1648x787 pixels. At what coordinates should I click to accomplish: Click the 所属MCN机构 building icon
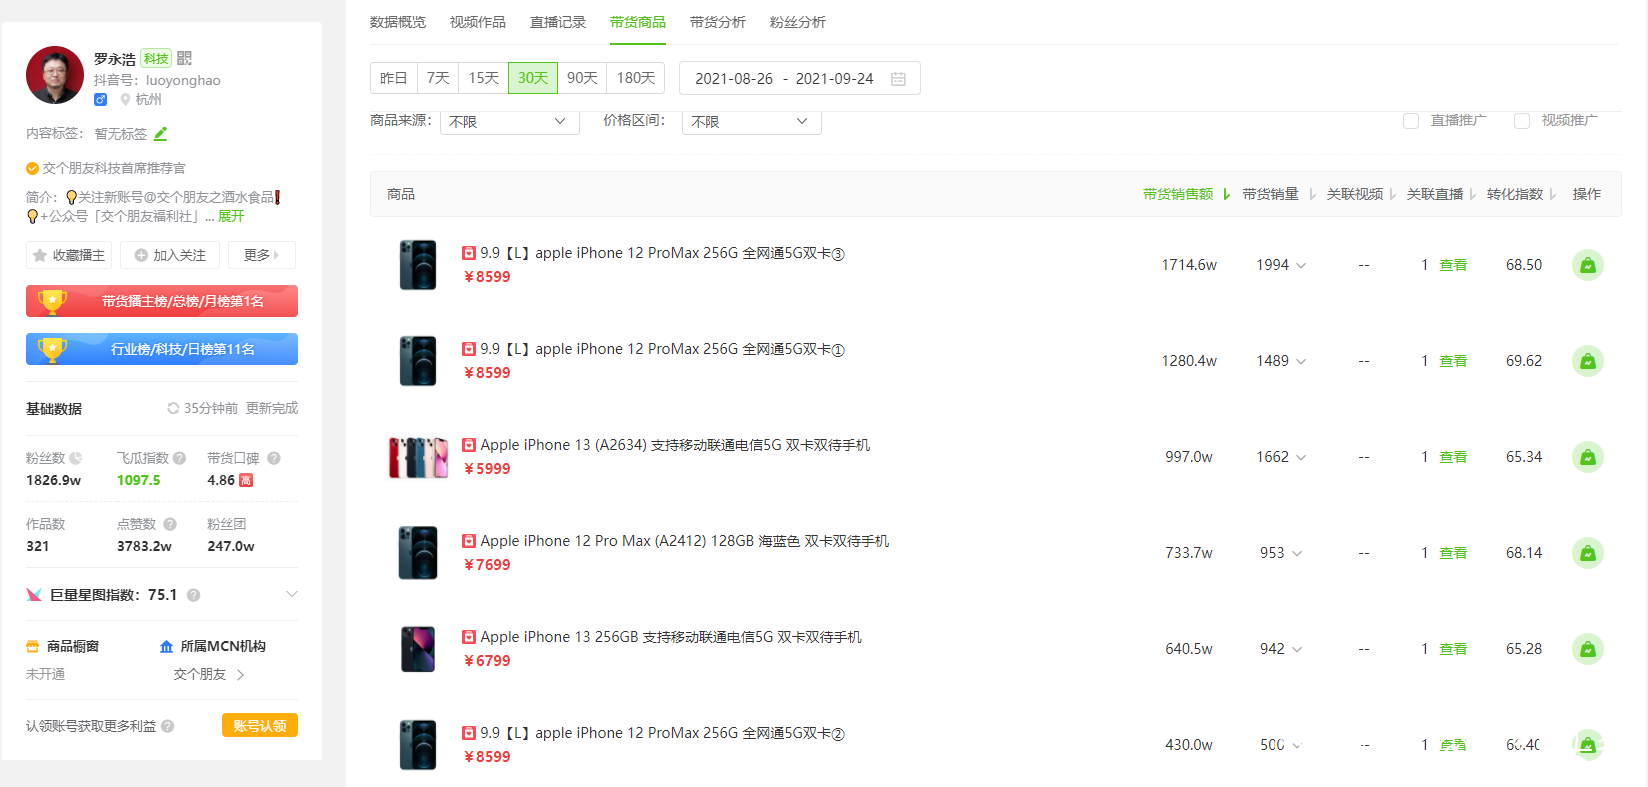click(x=167, y=646)
